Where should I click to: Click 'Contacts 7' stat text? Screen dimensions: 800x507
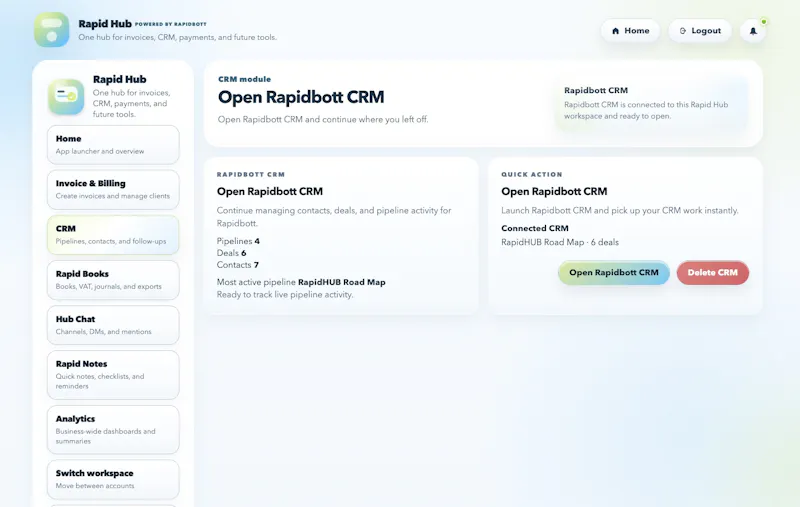(x=238, y=265)
